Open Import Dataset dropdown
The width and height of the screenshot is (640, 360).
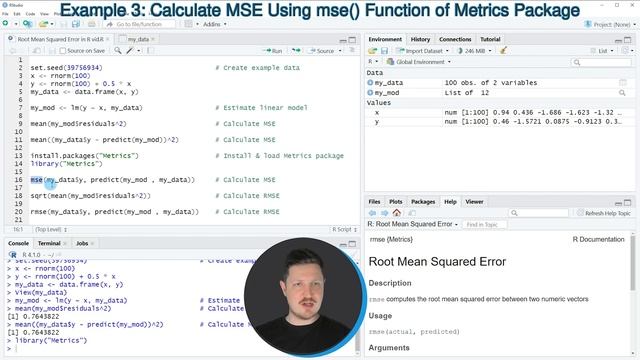423,51
